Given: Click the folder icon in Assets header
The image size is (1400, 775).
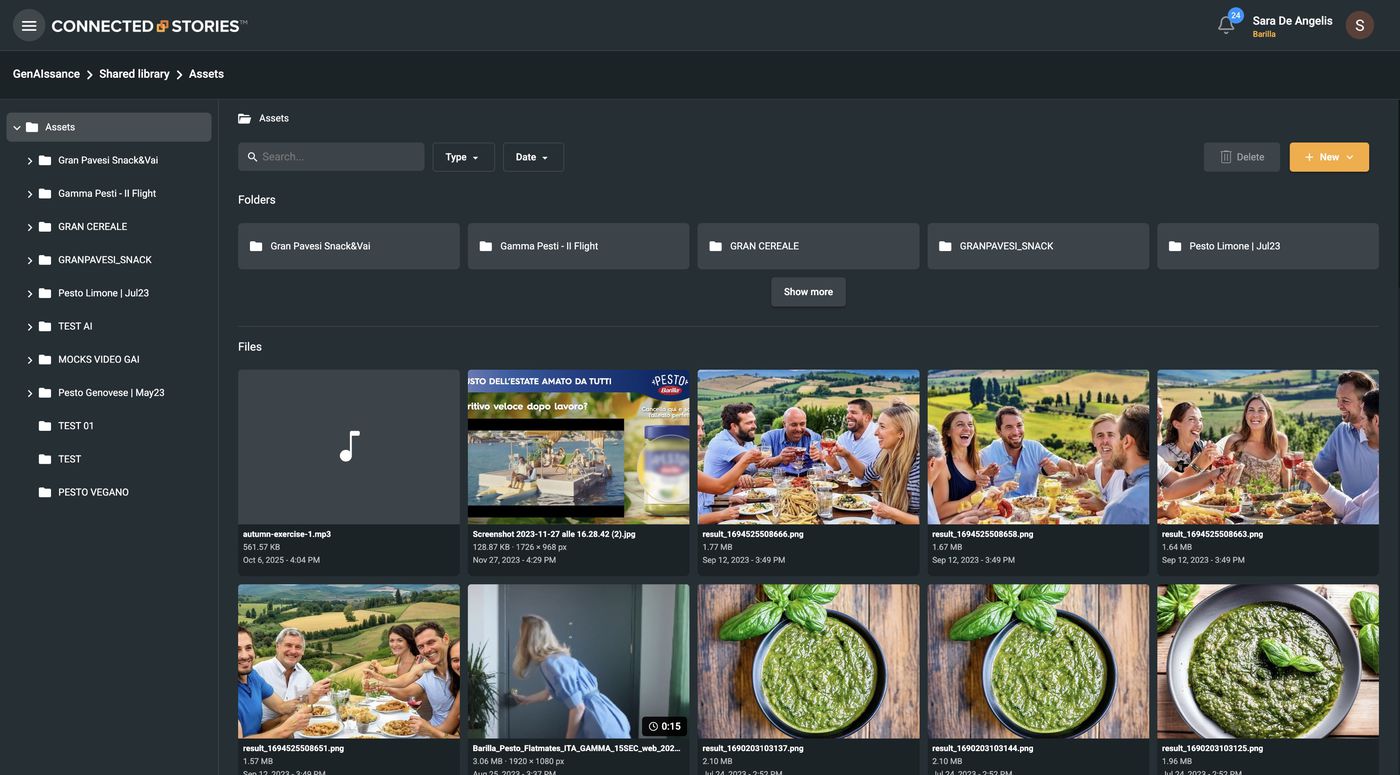Looking at the screenshot, I should click(x=244, y=118).
